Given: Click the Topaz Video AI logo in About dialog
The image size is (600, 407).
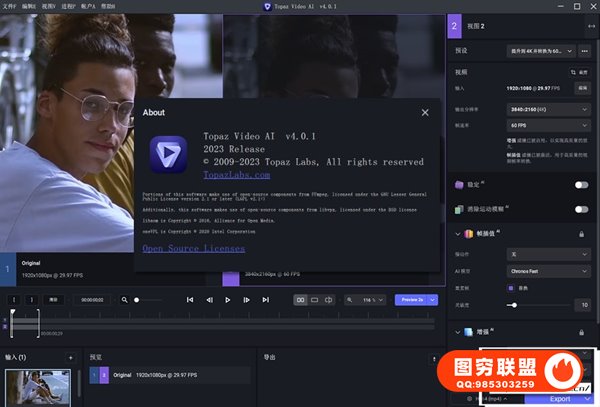Looking at the screenshot, I should [x=166, y=154].
